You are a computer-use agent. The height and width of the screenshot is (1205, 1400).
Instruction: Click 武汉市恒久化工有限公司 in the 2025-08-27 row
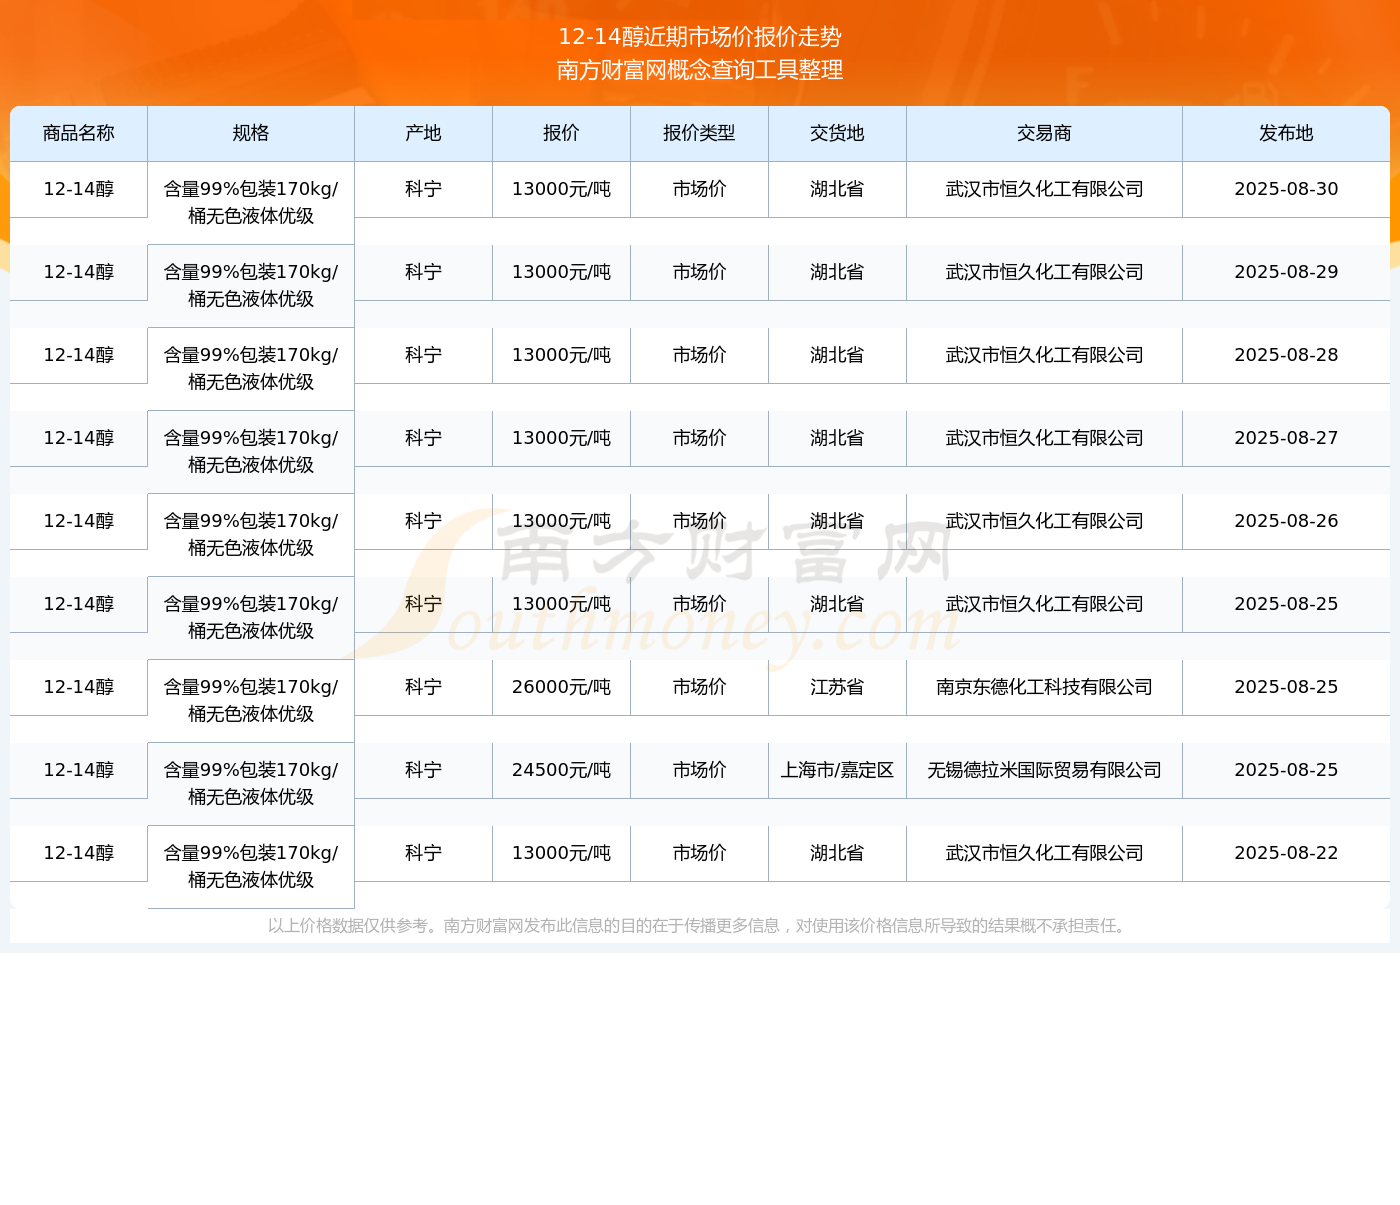click(1045, 438)
